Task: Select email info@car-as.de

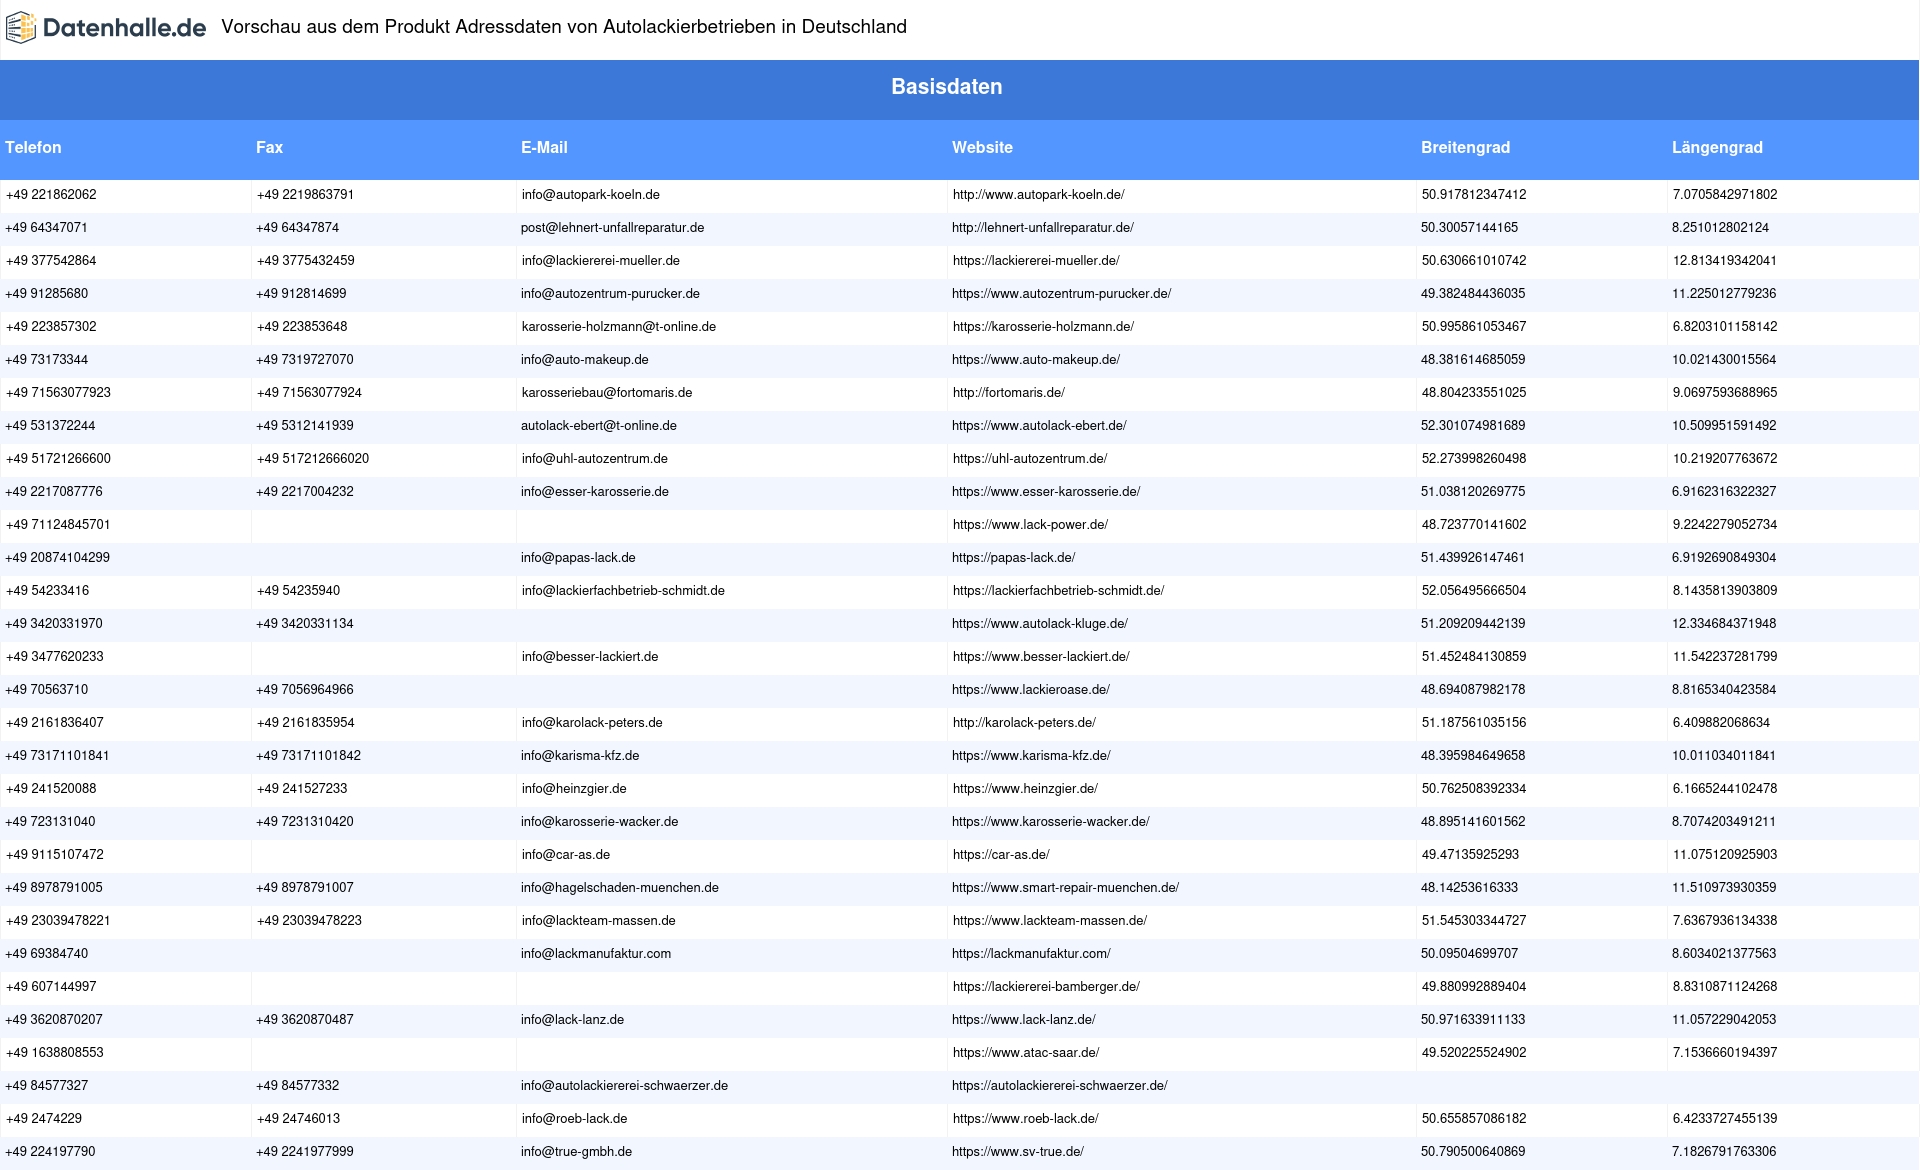Action: coord(565,855)
